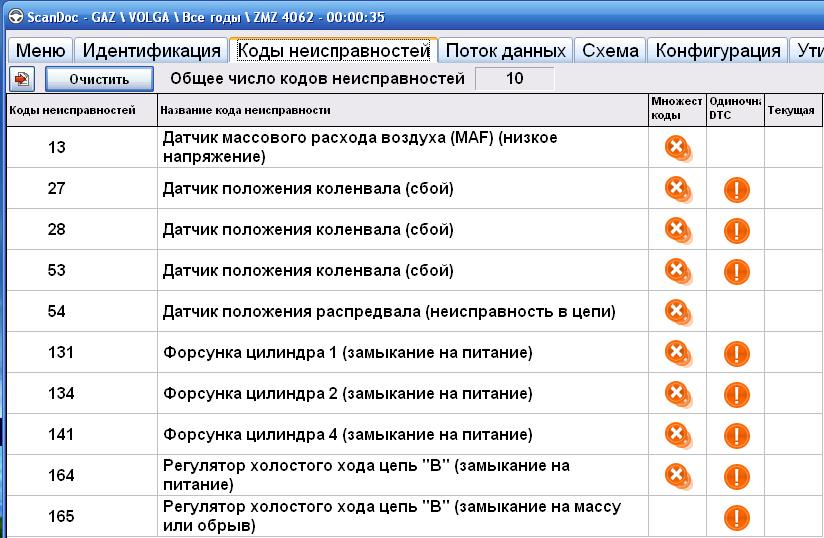The height and width of the screenshot is (538, 824).
Task: Click multiple-codes X icon for code 27
Action: click(x=677, y=189)
